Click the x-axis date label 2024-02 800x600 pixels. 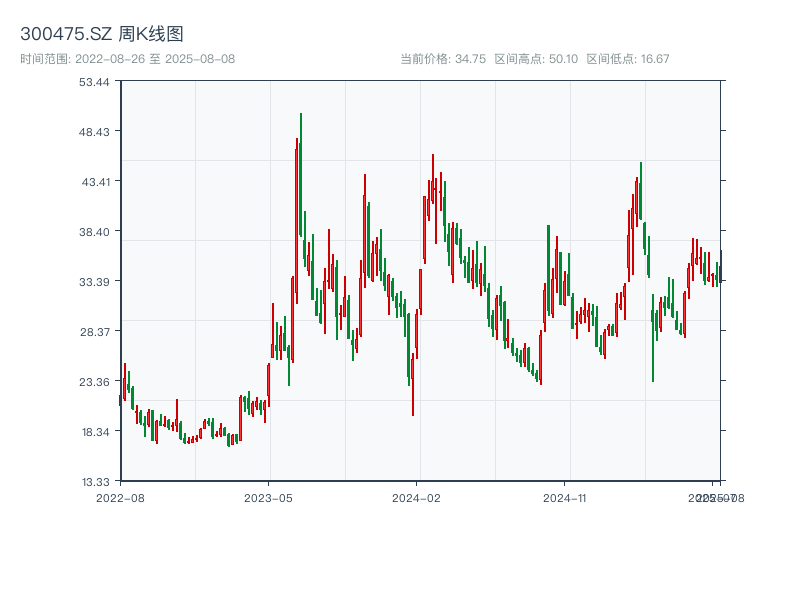click(416, 498)
